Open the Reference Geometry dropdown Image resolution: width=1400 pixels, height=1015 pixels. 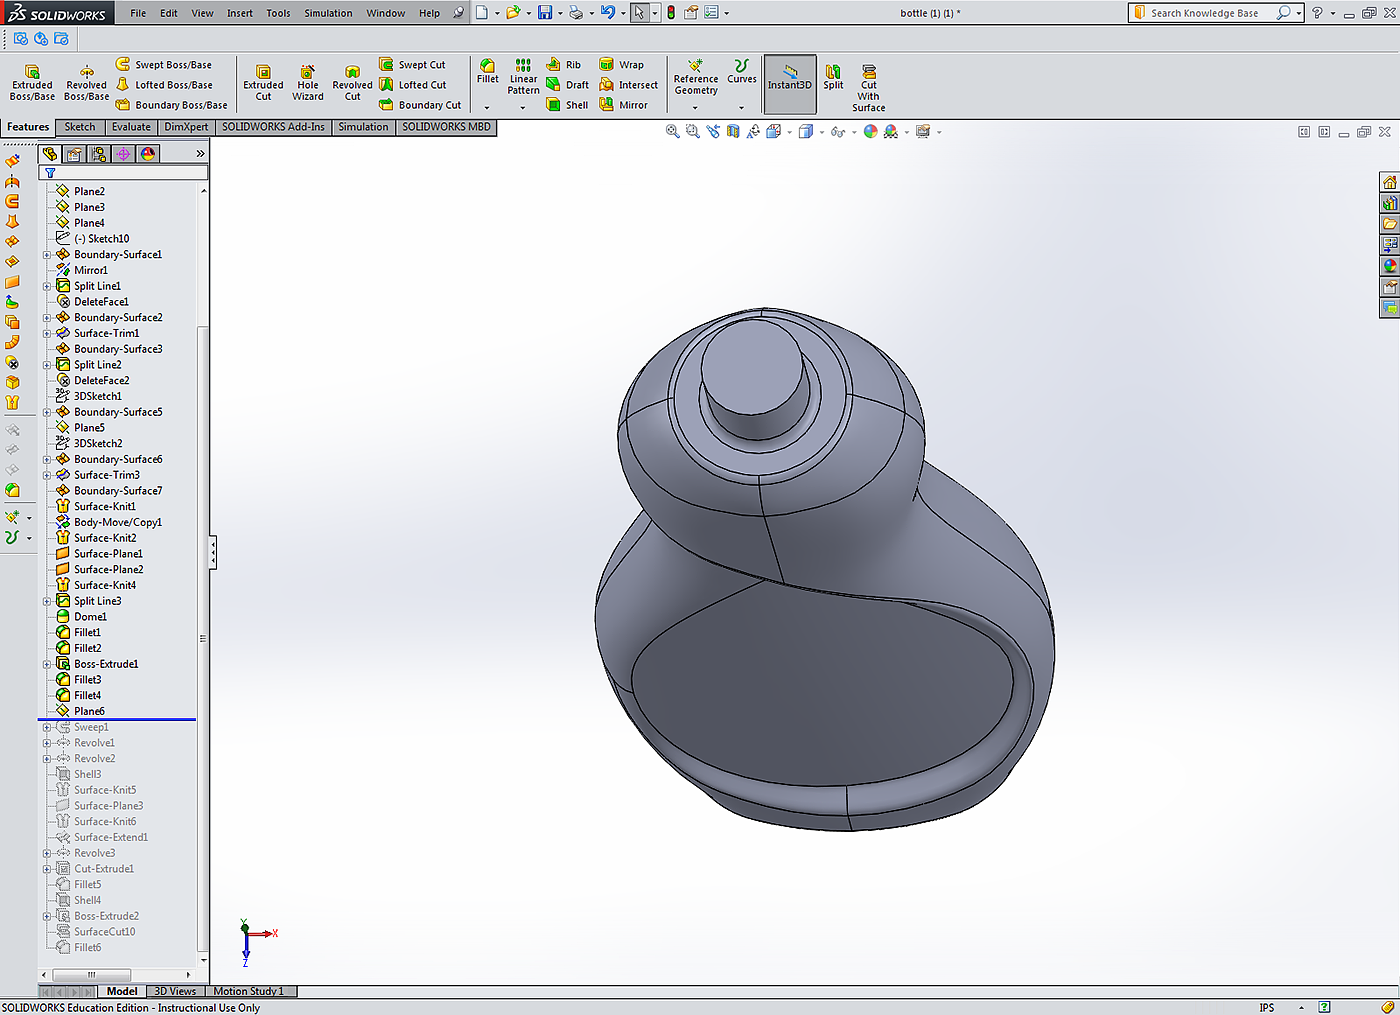[695, 107]
